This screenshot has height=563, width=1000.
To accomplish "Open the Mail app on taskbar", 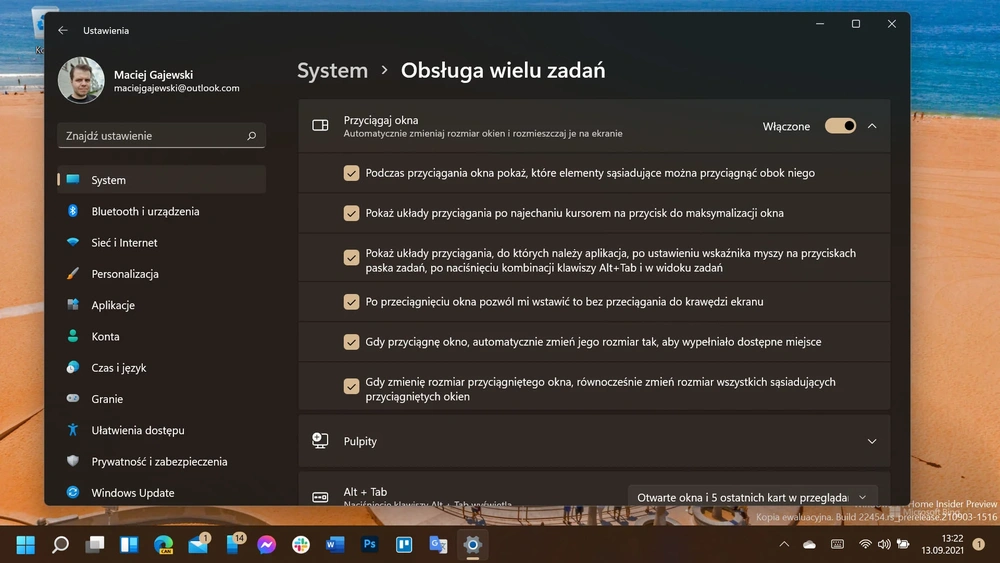I will [198, 545].
